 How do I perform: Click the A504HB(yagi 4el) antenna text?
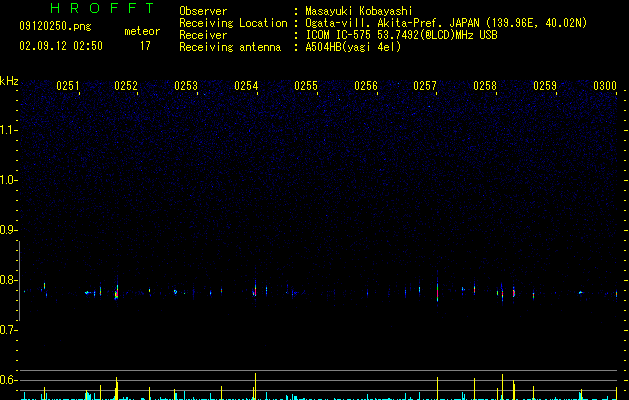click(x=353, y=47)
